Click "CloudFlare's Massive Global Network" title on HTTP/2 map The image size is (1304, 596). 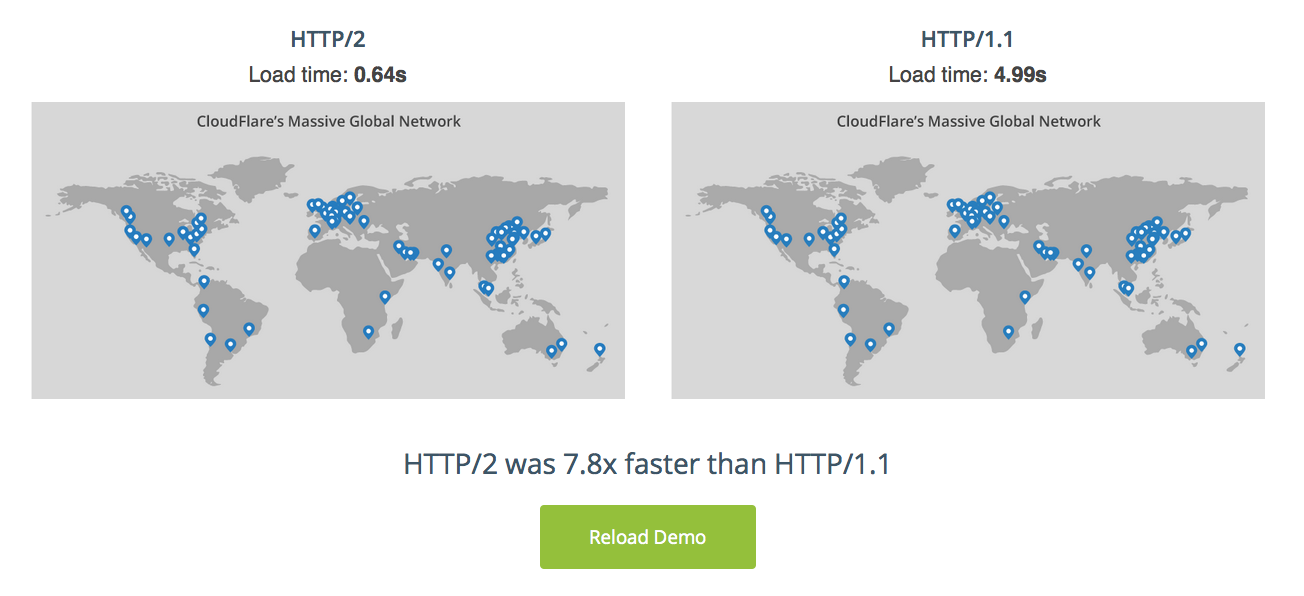pos(328,121)
